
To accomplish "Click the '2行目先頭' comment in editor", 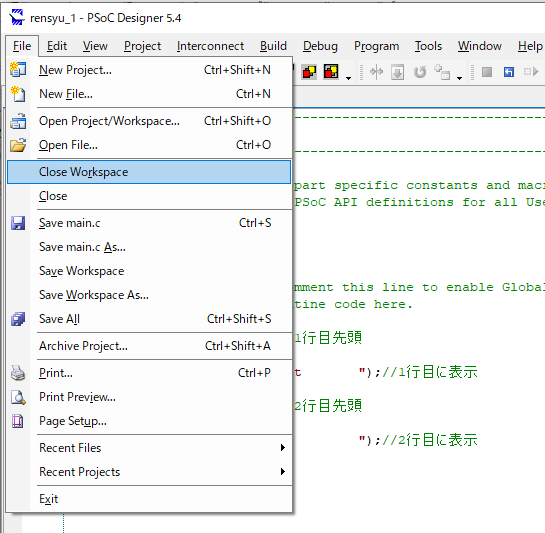I will [x=328, y=406].
